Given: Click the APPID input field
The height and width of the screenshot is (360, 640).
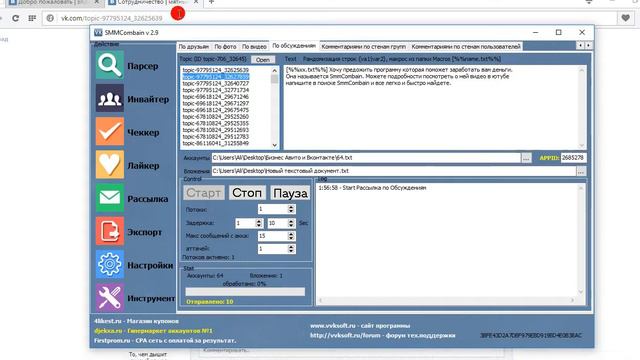Looking at the screenshot, I should (573, 158).
